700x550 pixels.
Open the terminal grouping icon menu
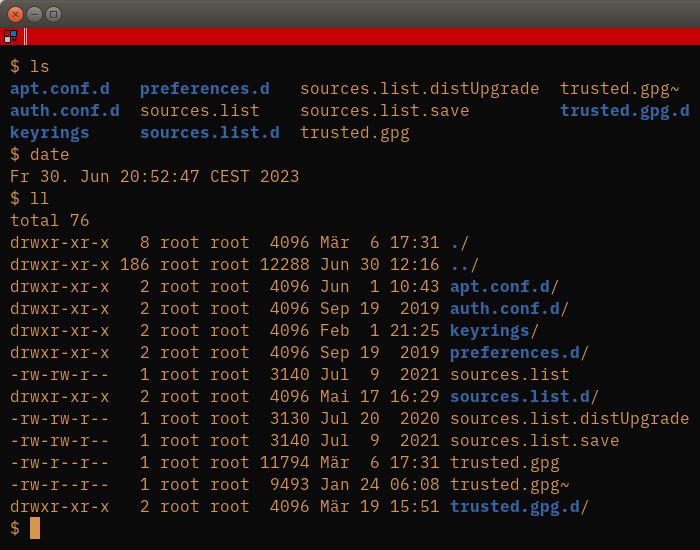(x=10, y=36)
